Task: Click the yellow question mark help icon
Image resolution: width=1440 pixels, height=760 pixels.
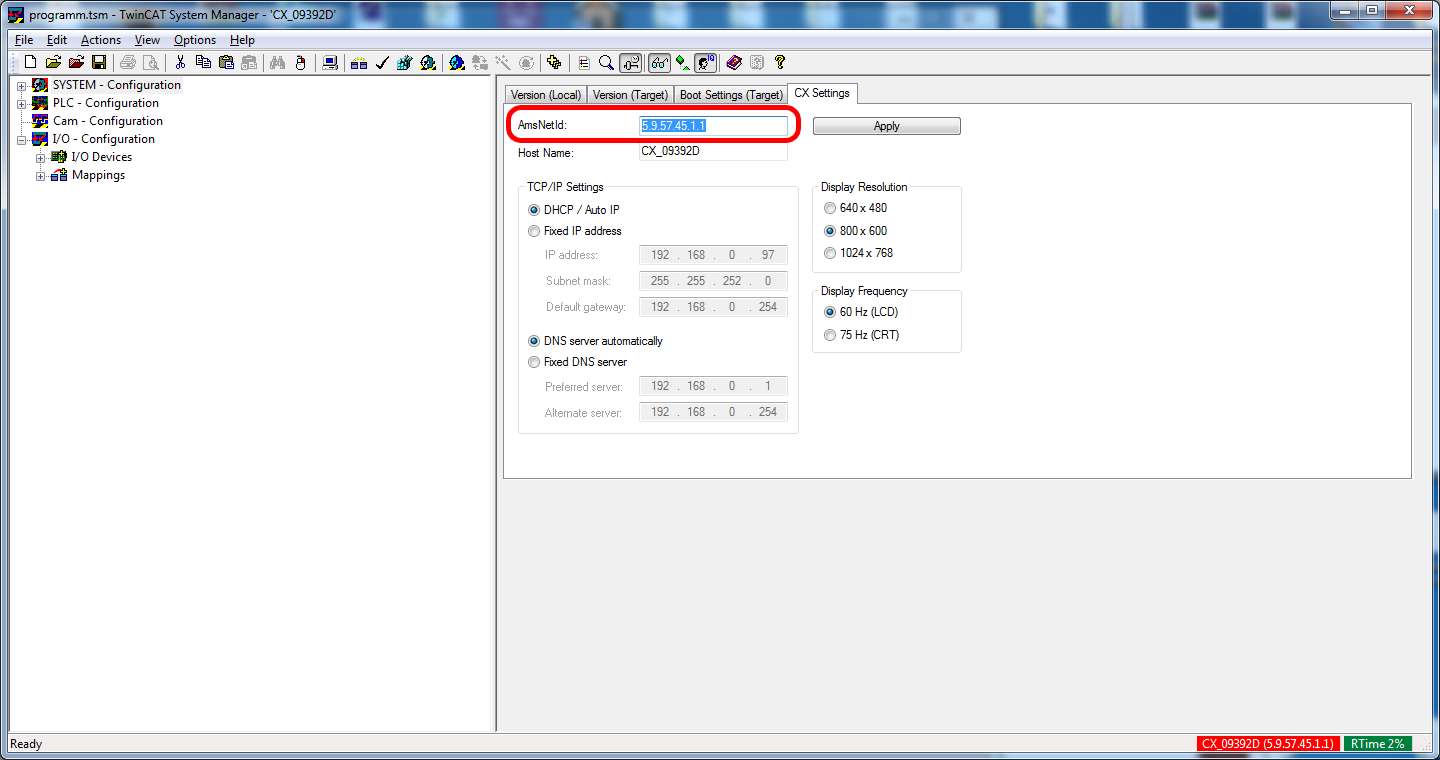Action: [x=780, y=62]
